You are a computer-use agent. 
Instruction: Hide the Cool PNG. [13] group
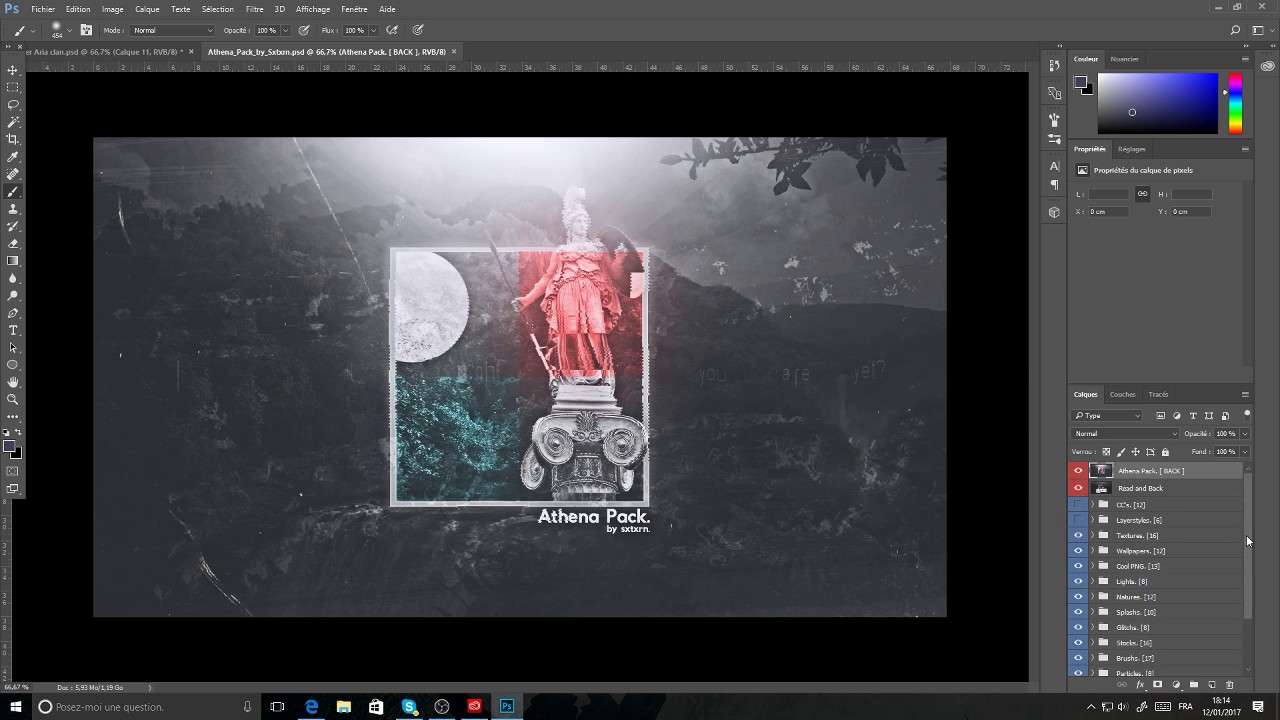1078,566
